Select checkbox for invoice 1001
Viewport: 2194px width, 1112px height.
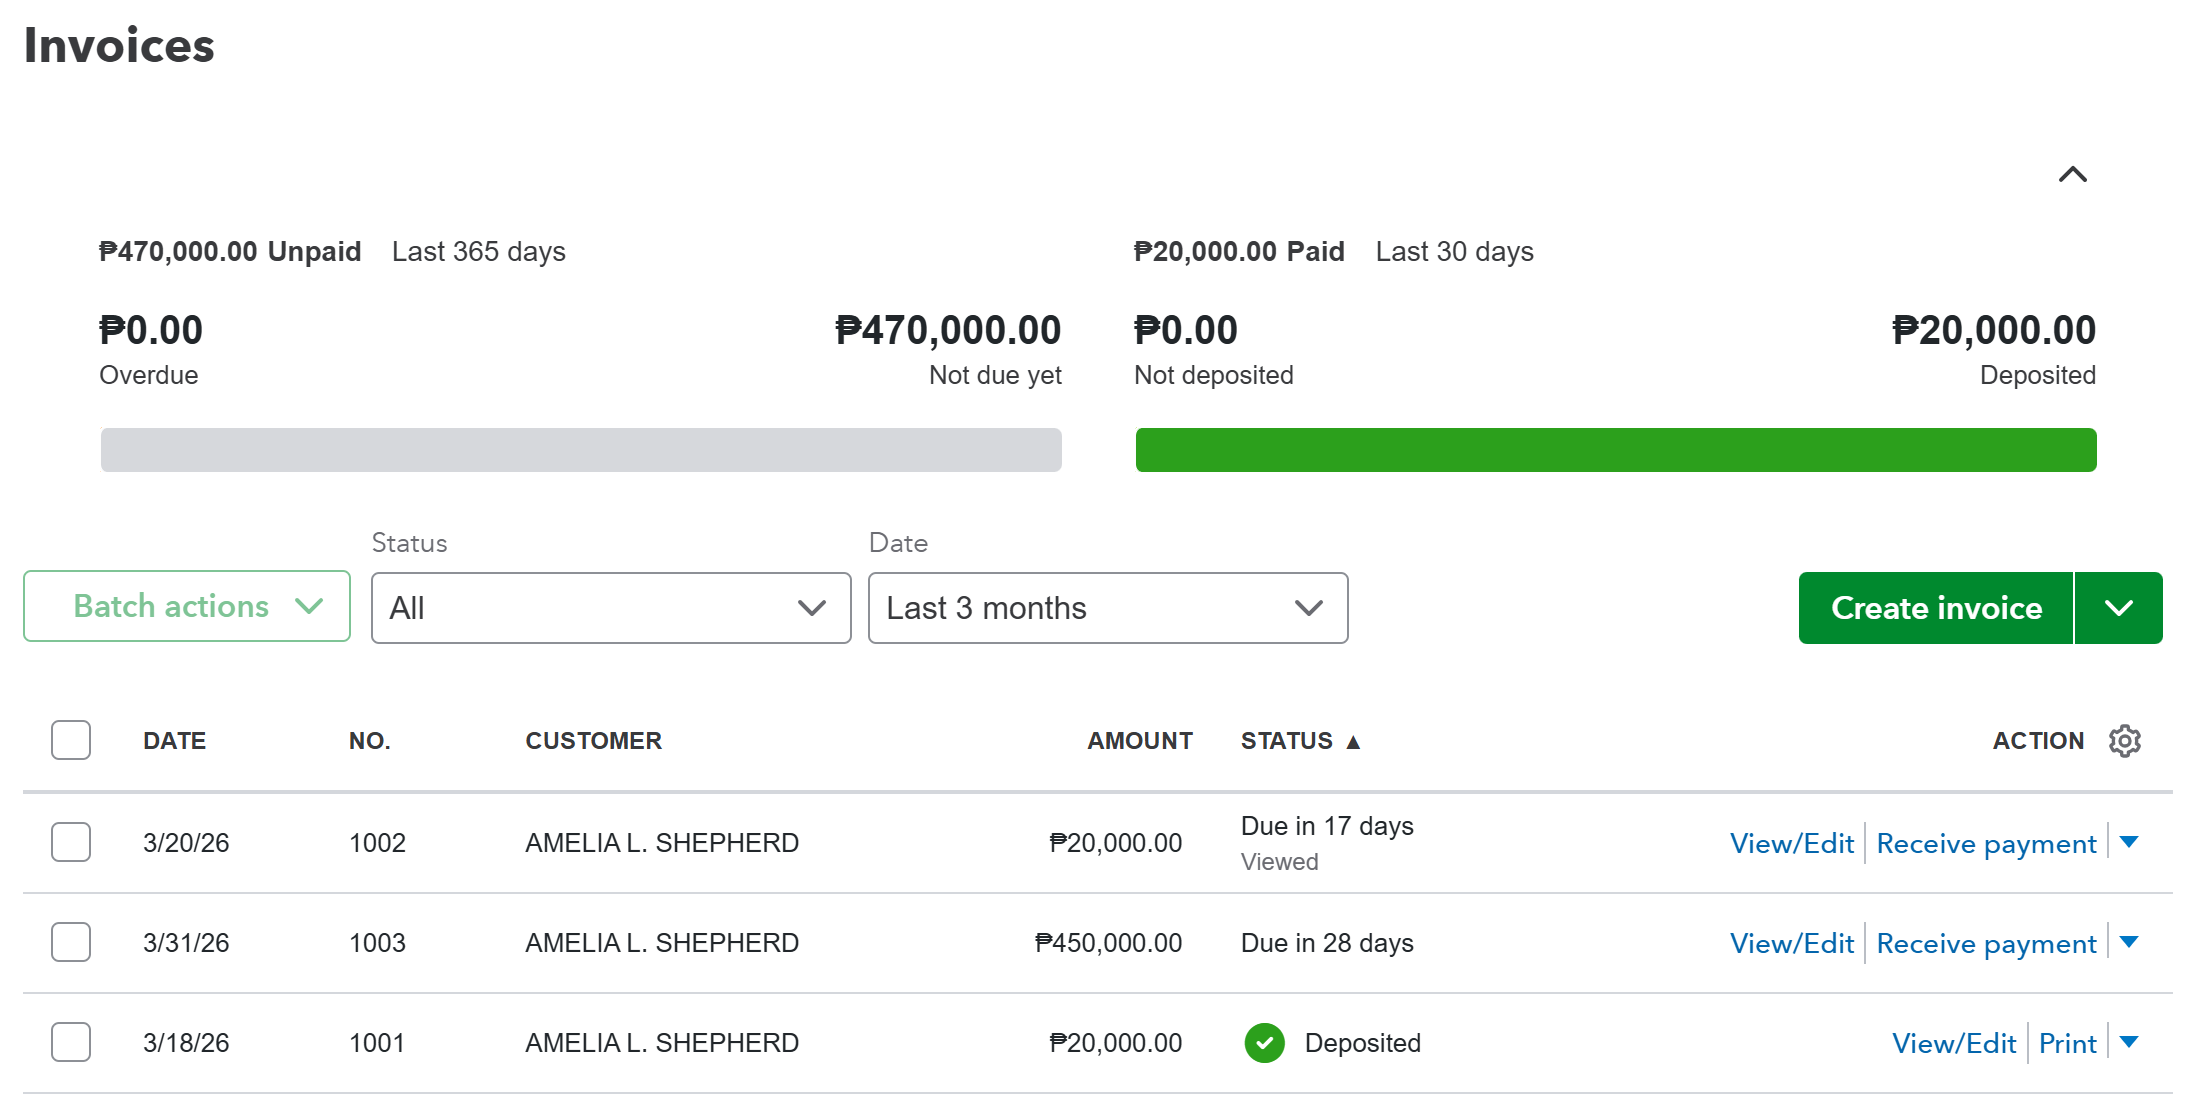coord(71,1042)
